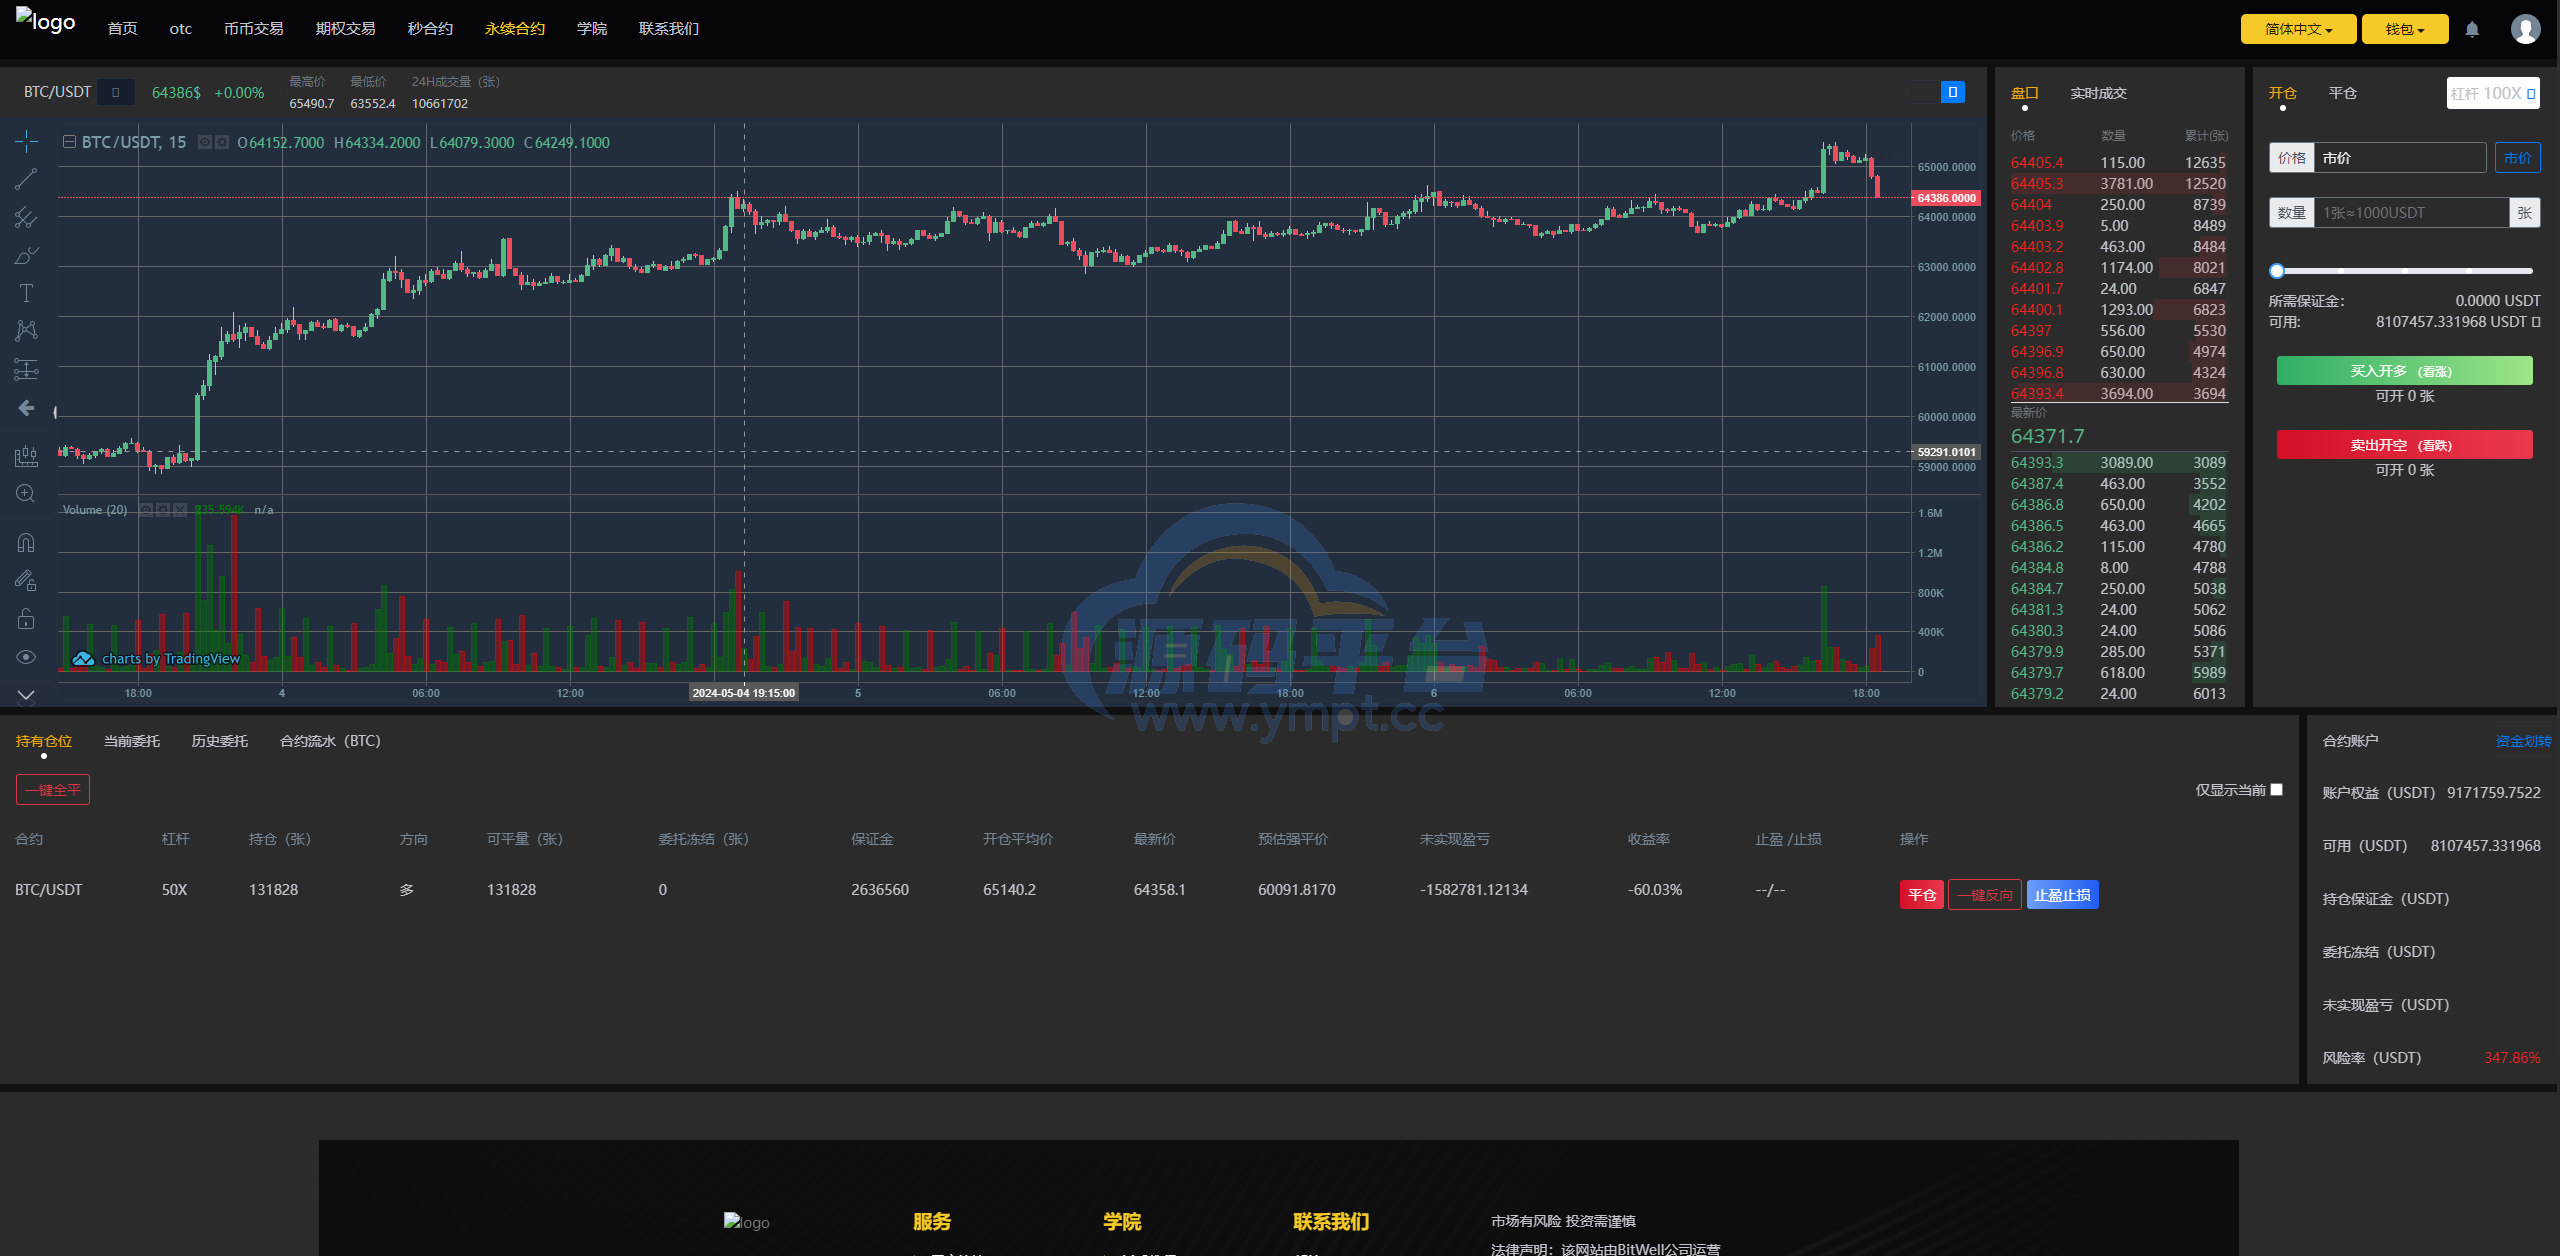The width and height of the screenshot is (2560, 1256).
Task: Switch to 实时成交 recent trades tab
Action: 2098,93
